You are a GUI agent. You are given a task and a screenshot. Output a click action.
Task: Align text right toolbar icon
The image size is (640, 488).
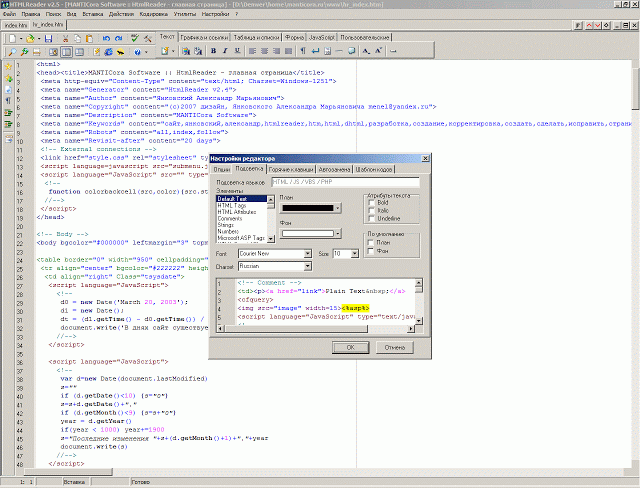click(276, 51)
